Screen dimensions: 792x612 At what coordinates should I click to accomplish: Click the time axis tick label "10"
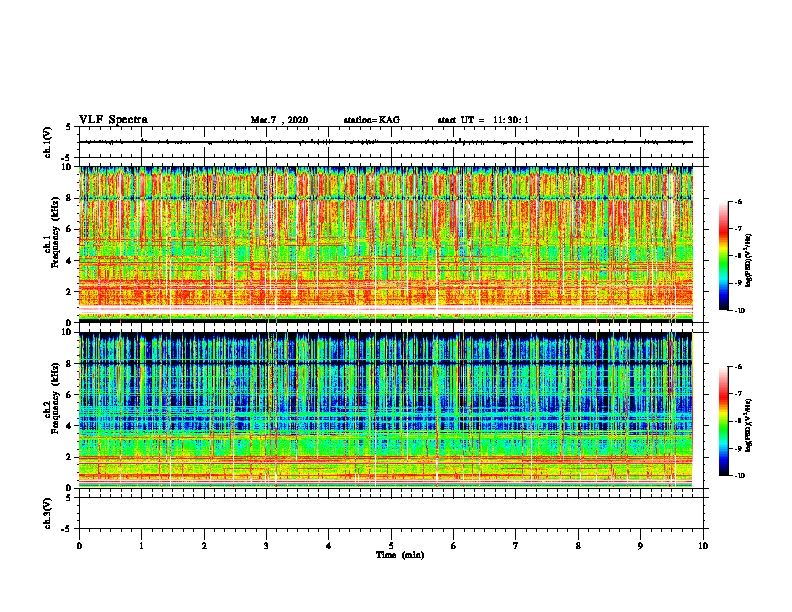tap(703, 546)
